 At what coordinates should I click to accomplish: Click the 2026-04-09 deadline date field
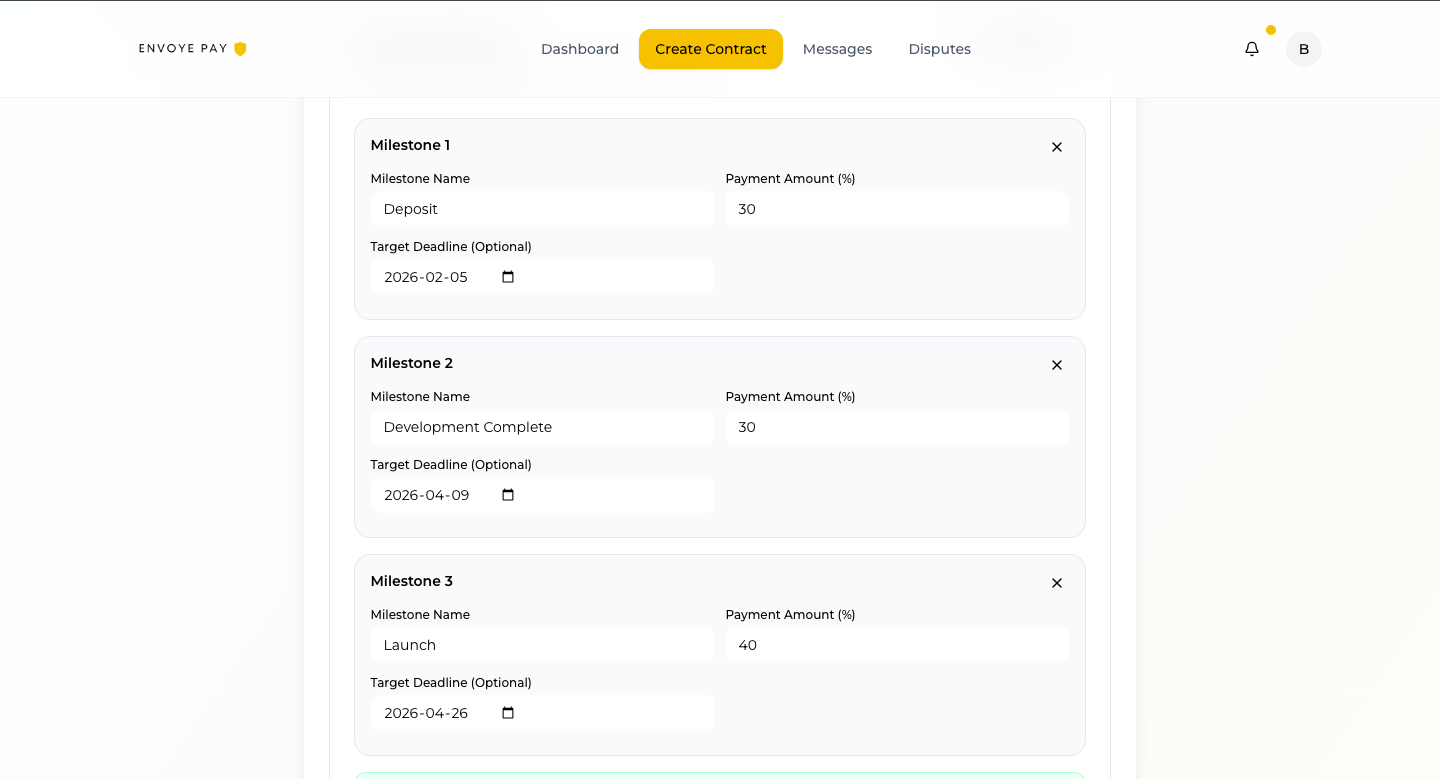[430, 495]
